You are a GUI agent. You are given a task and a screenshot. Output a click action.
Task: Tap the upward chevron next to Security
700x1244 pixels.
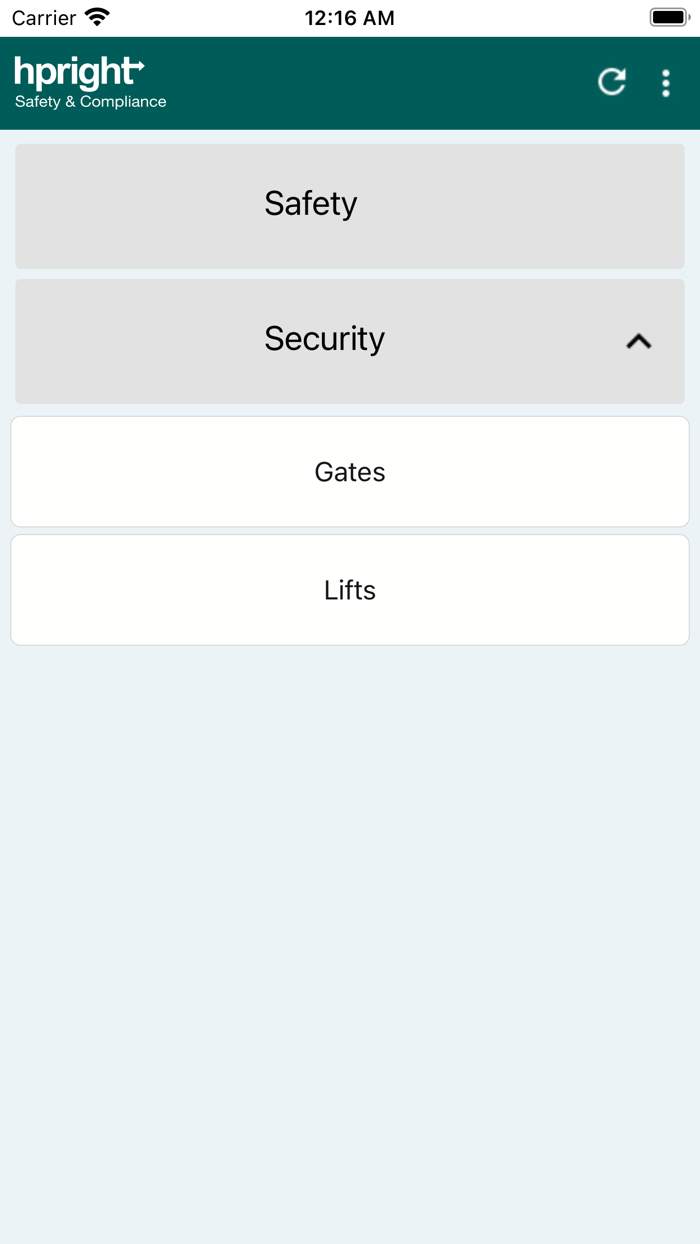638,341
